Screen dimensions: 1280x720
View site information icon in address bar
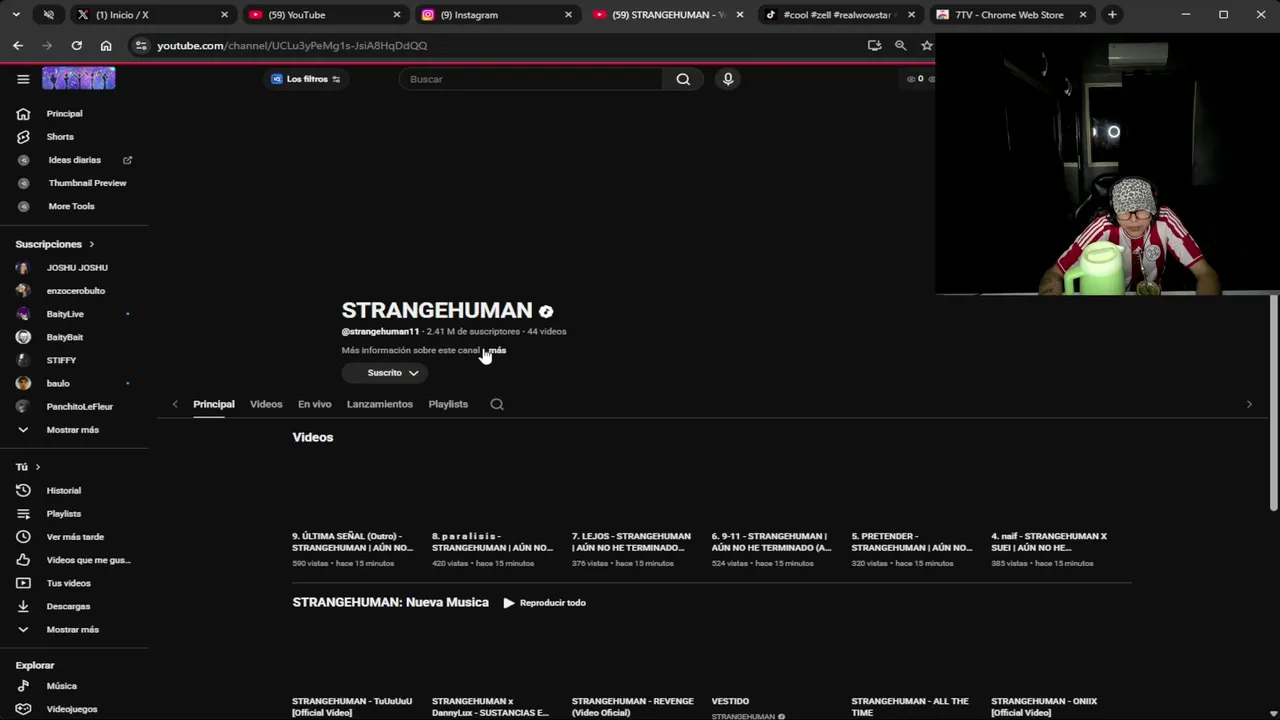click(141, 45)
